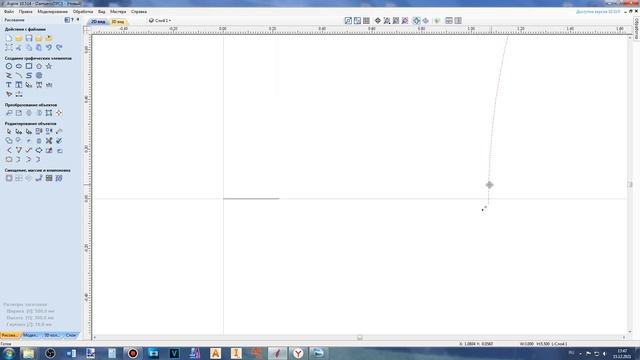Open the Моделирование menu
Screen dimensions: 640x360
pyautogui.click(x=53, y=12)
